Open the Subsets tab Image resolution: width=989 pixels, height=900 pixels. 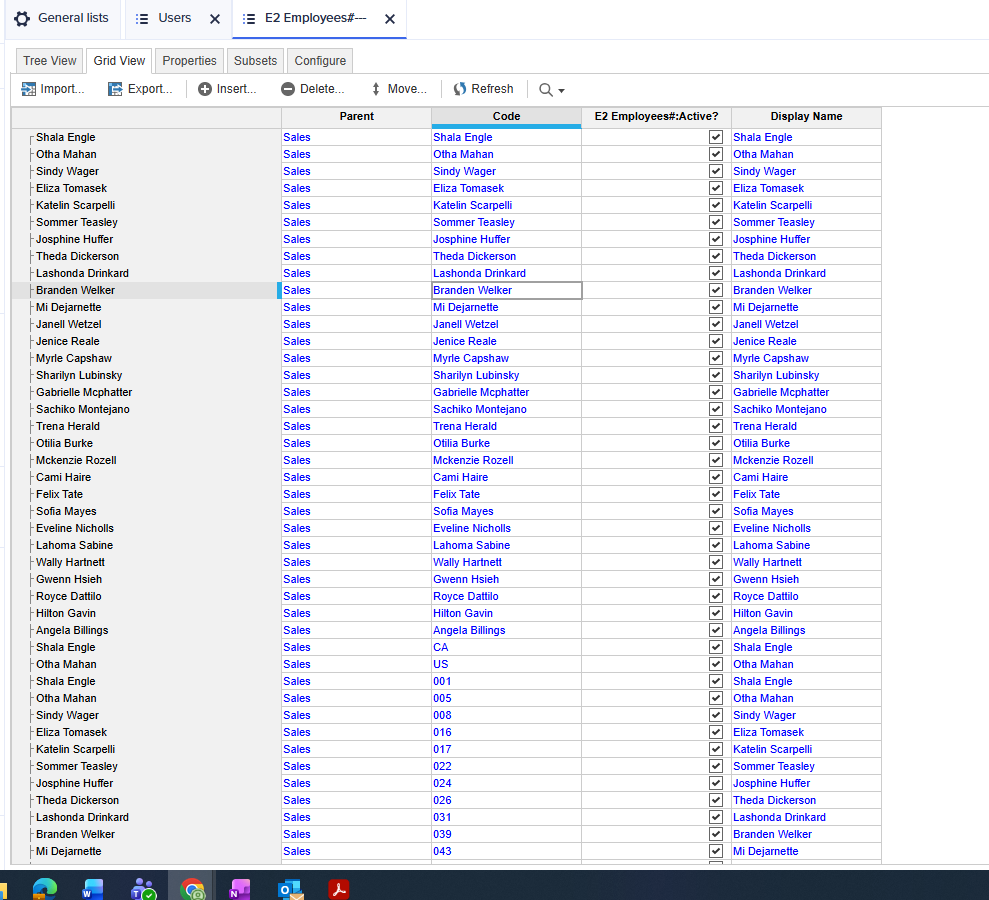tap(255, 61)
